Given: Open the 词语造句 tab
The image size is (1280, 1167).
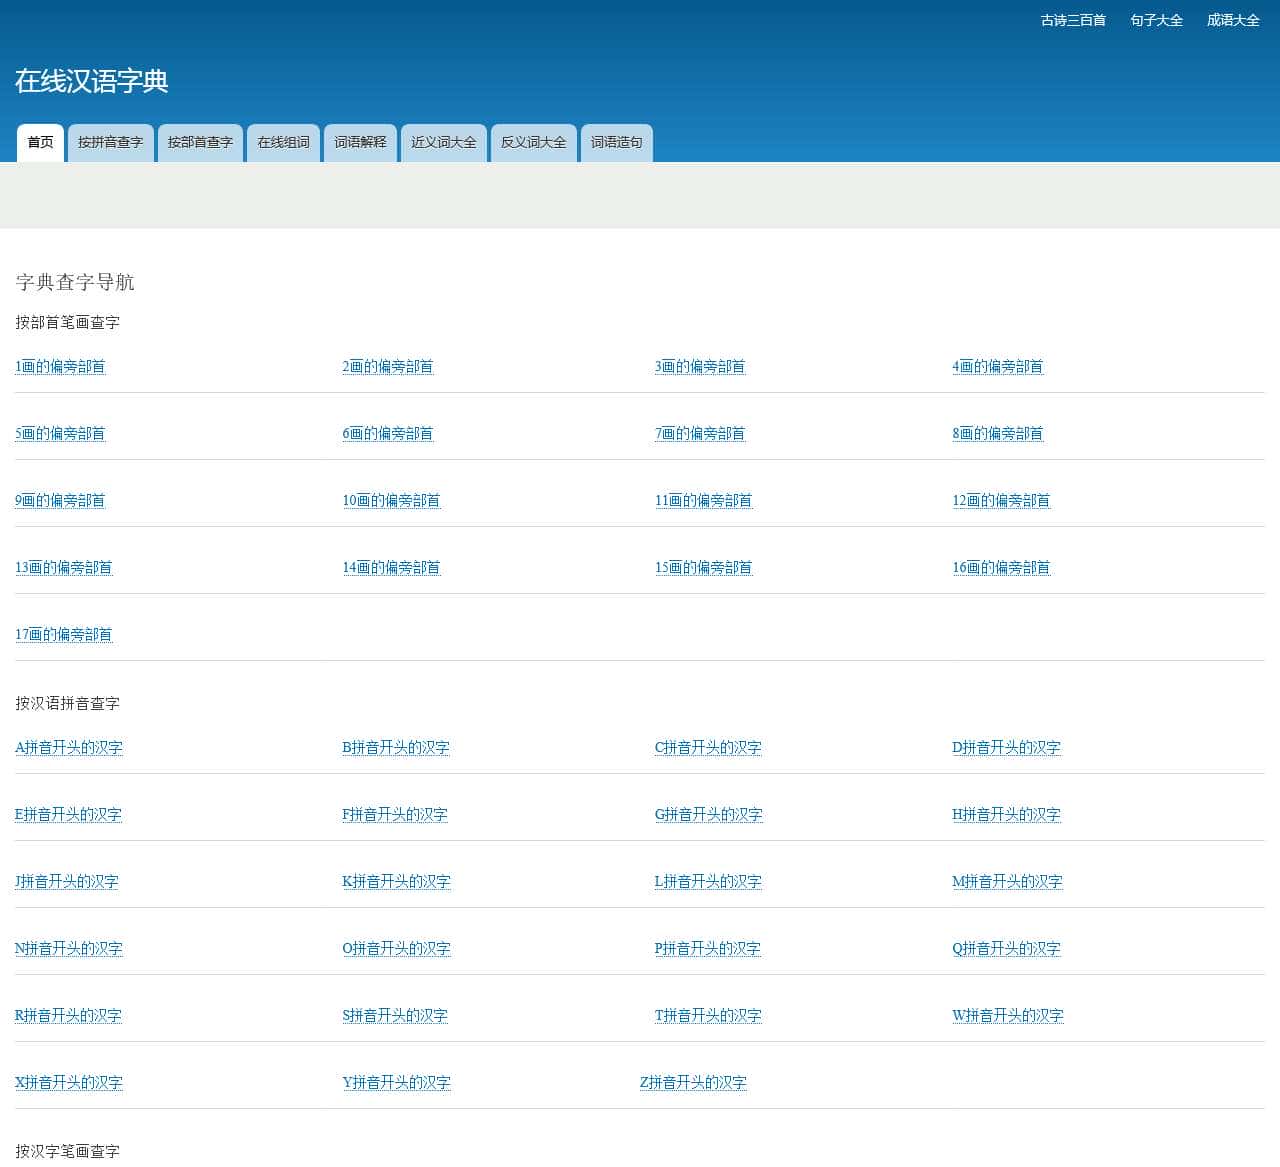Looking at the screenshot, I should (x=616, y=142).
